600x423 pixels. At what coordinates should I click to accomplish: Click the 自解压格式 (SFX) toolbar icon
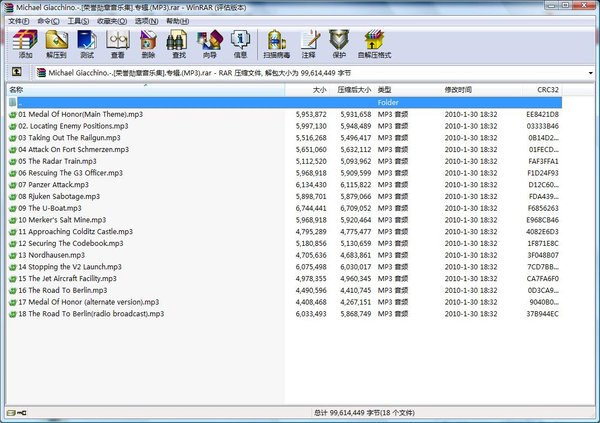click(x=374, y=44)
